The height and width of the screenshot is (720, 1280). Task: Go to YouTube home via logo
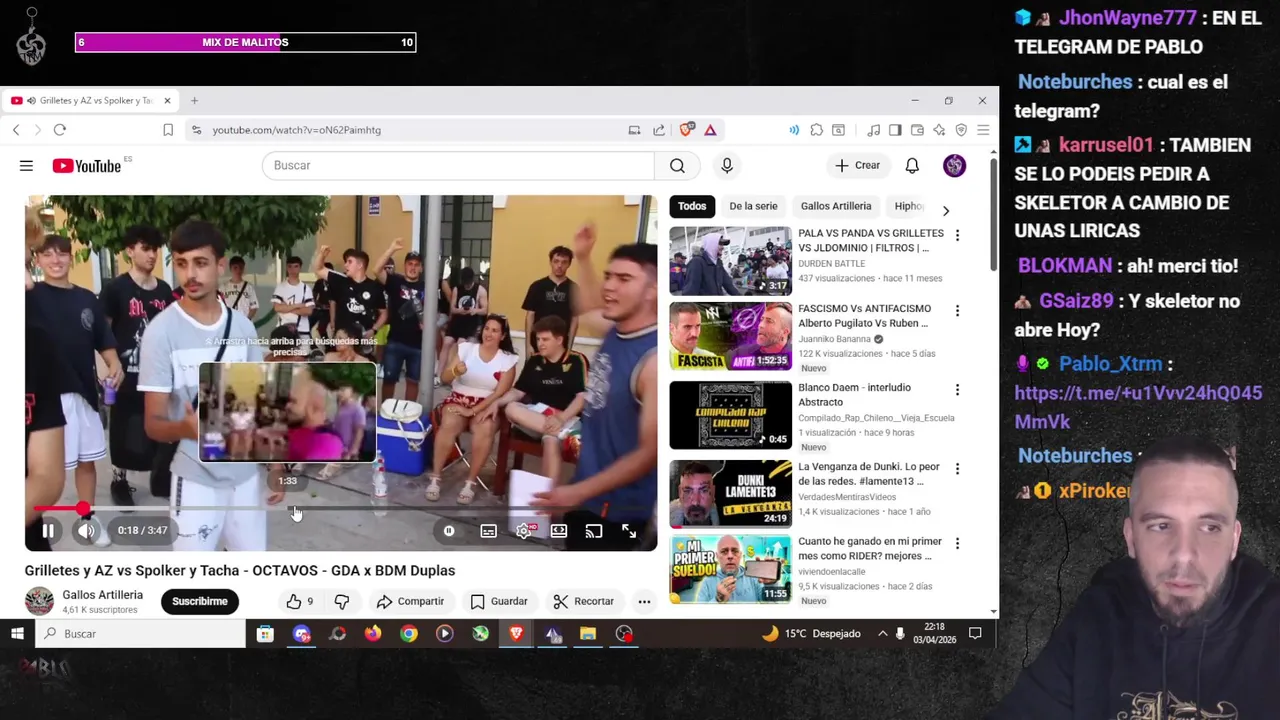pos(87,166)
